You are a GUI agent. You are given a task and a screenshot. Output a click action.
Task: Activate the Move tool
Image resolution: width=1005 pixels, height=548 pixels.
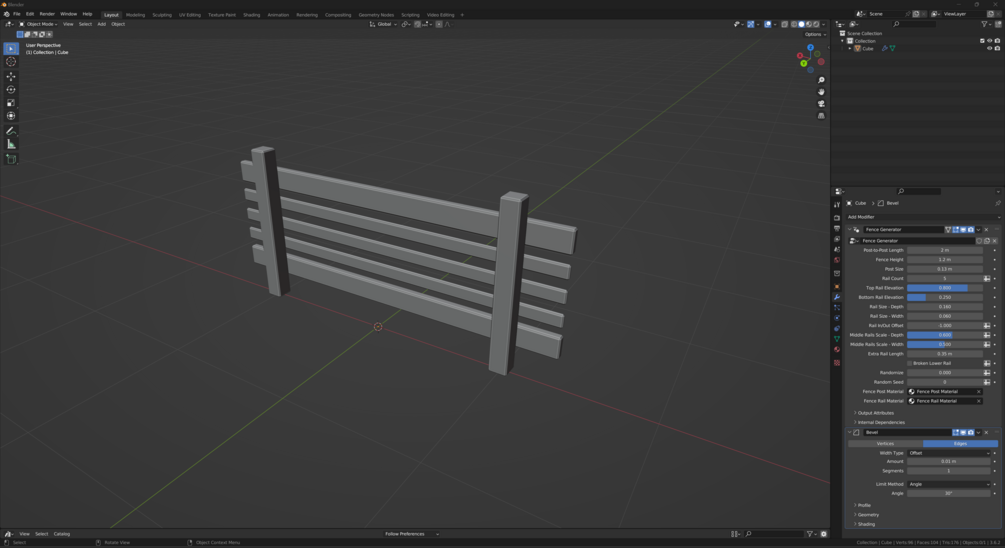tap(11, 76)
